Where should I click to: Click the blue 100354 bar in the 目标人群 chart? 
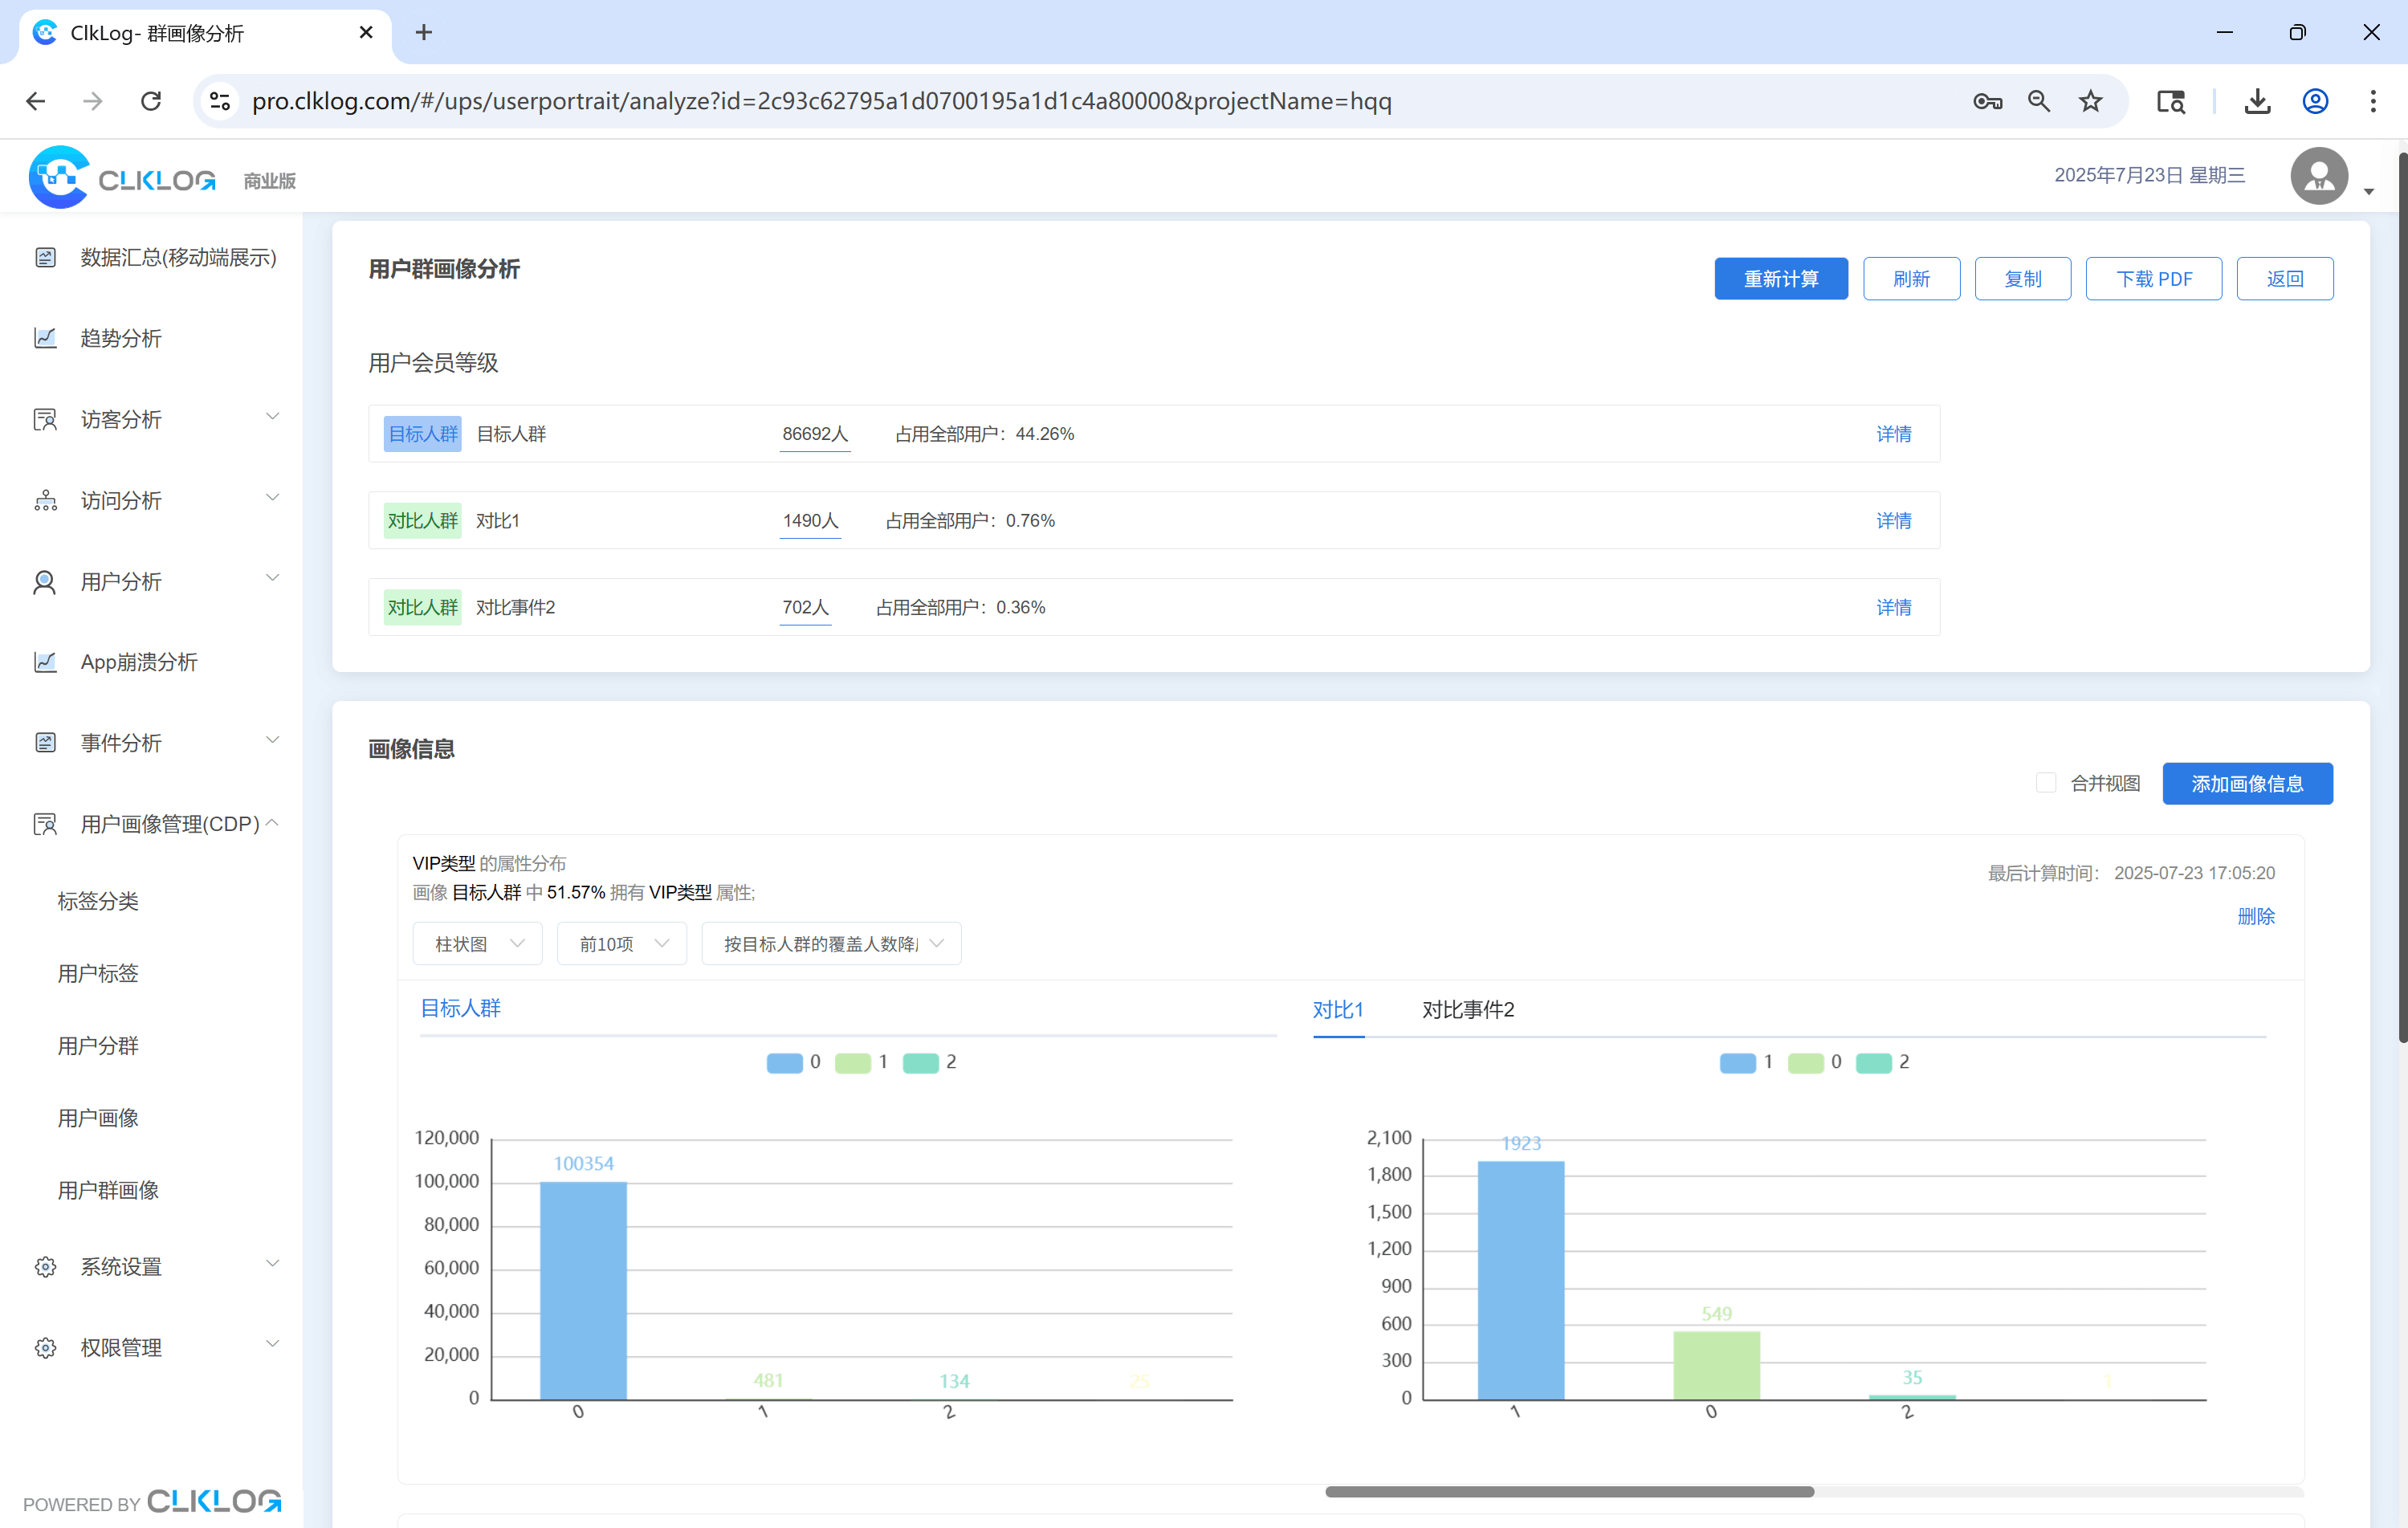click(x=583, y=1290)
